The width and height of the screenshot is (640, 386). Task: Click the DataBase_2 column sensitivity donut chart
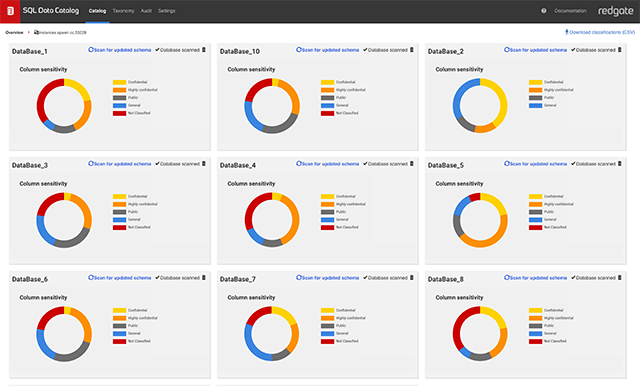(x=480, y=105)
